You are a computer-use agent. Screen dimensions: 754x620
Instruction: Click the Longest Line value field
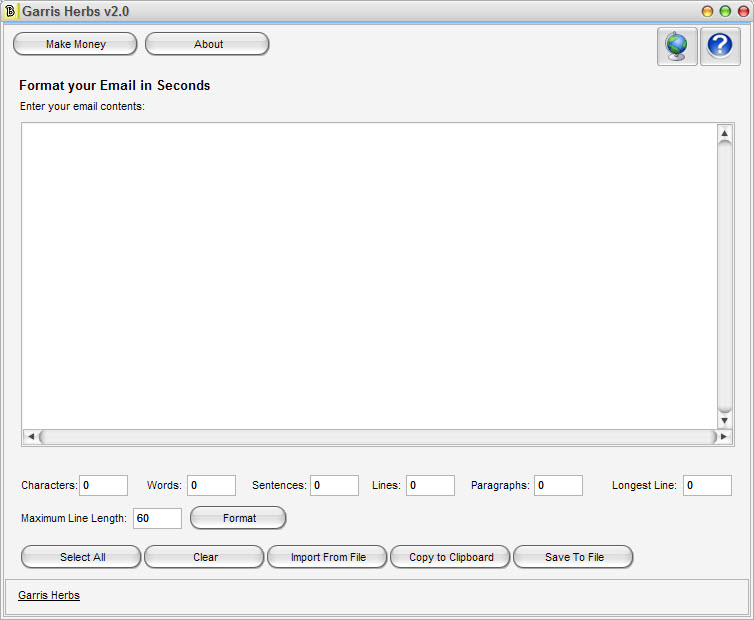pyautogui.click(x=707, y=485)
